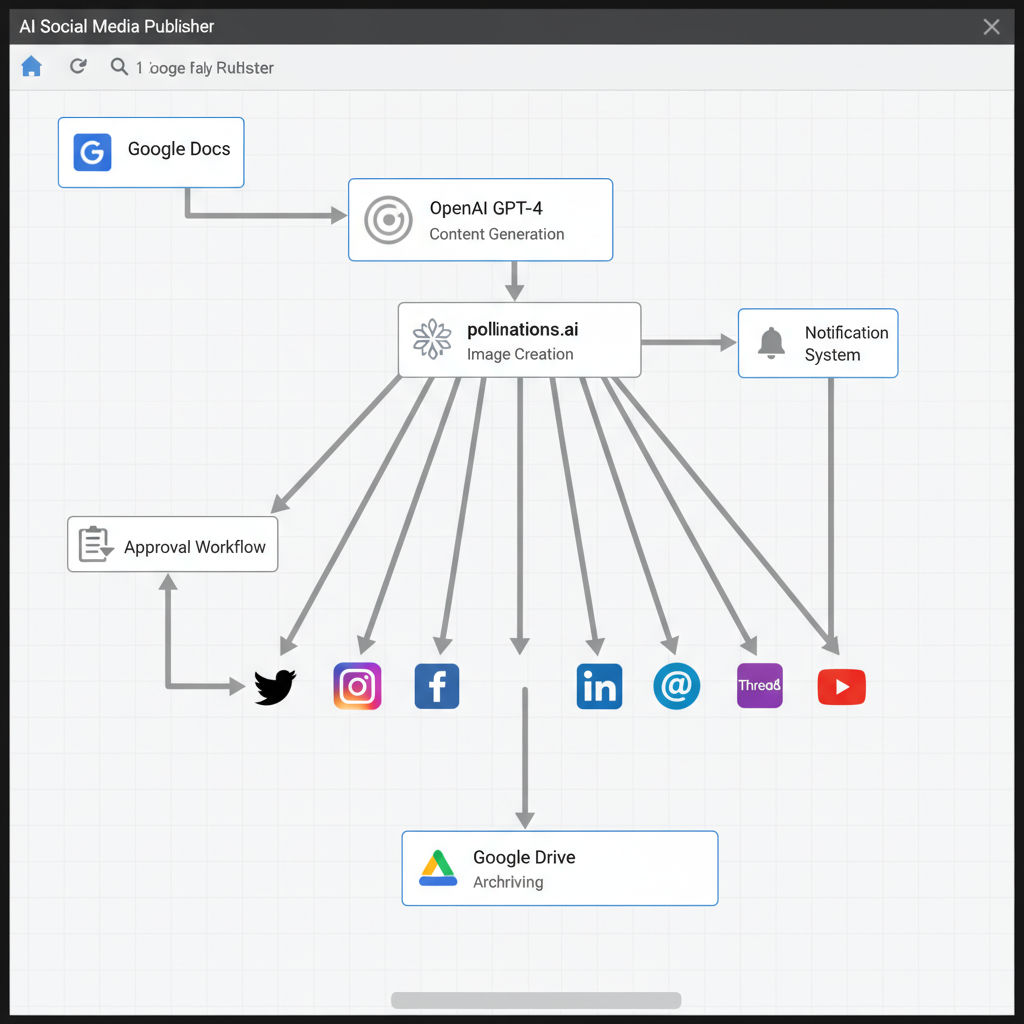This screenshot has height=1024, width=1024.
Task: Select the Google Drive triangle icon
Action: [x=437, y=866]
